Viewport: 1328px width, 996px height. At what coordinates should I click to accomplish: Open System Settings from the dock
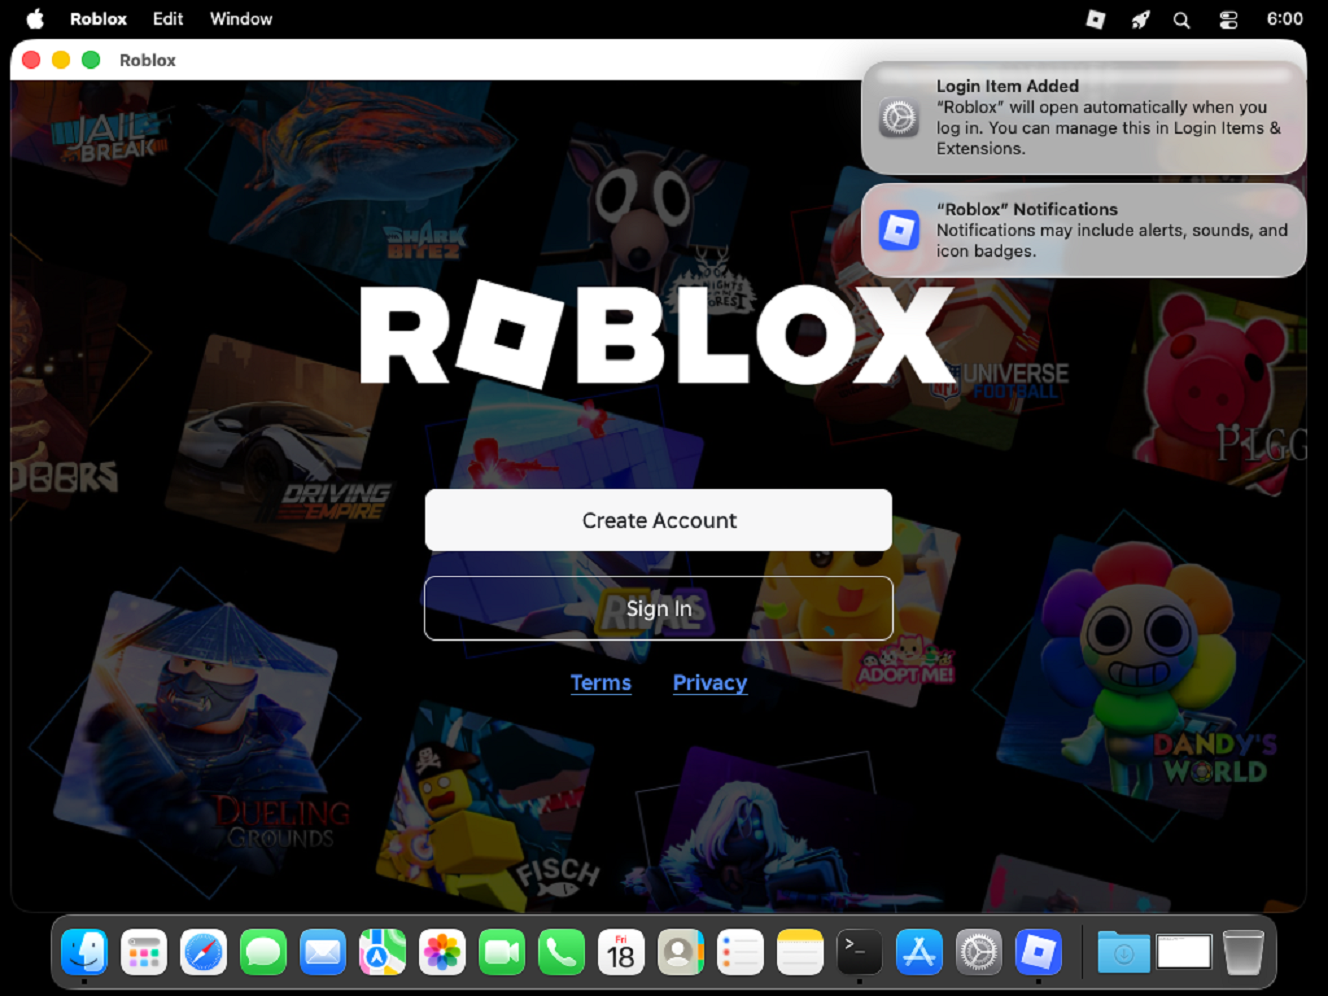(979, 952)
